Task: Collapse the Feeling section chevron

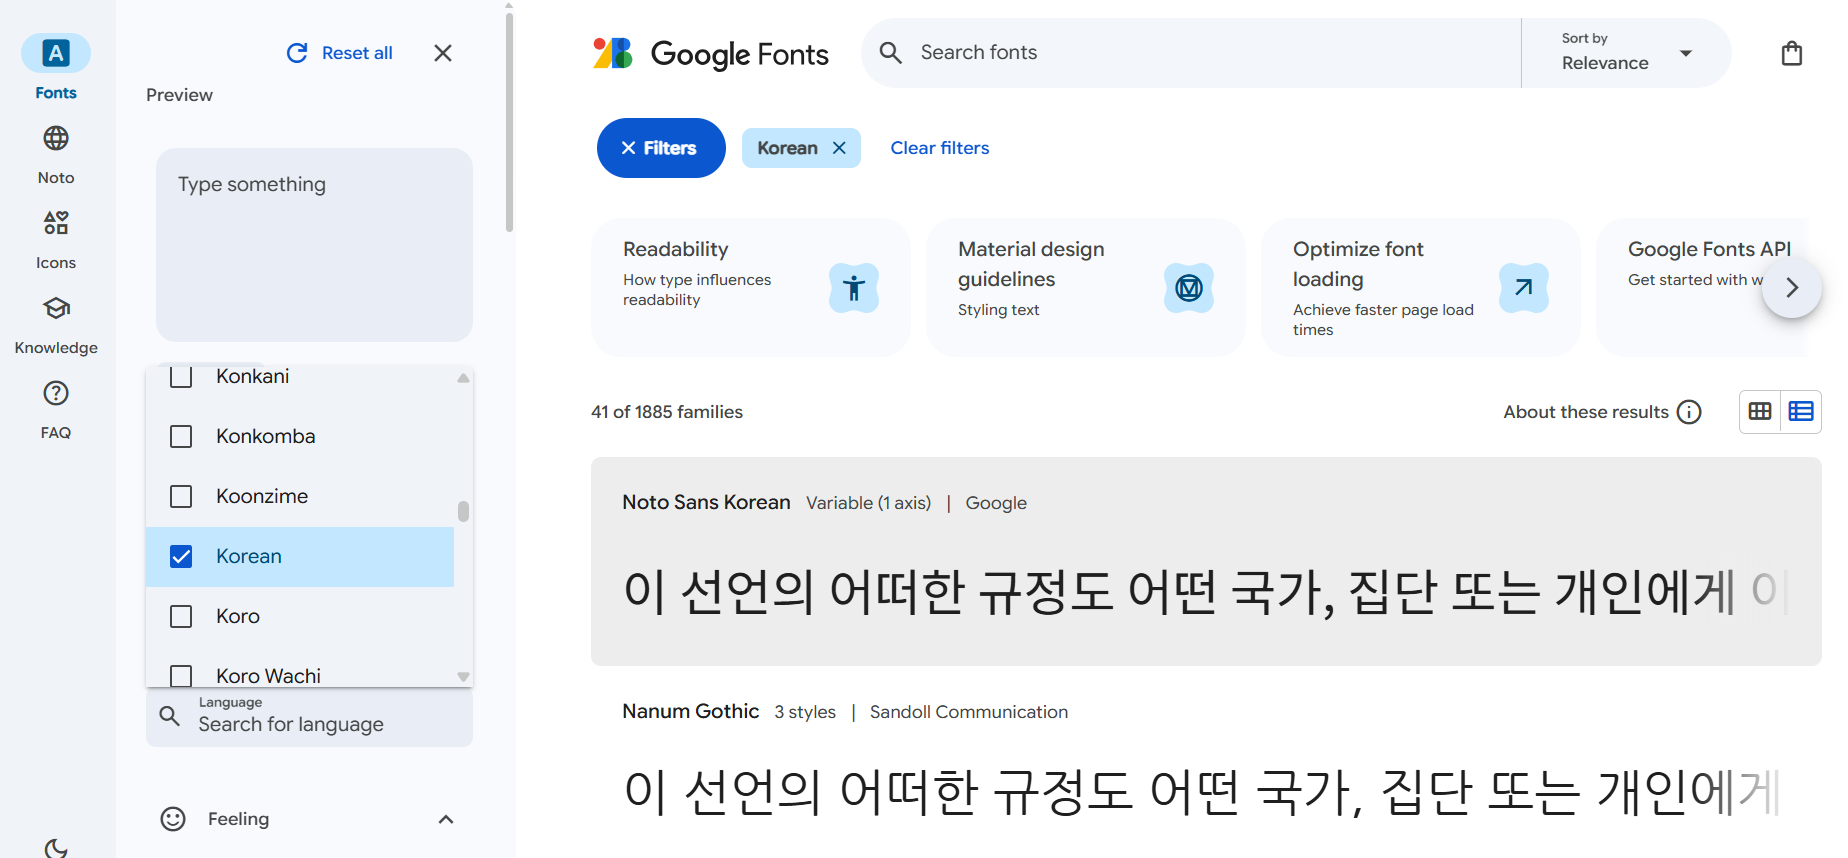Action: [446, 819]
